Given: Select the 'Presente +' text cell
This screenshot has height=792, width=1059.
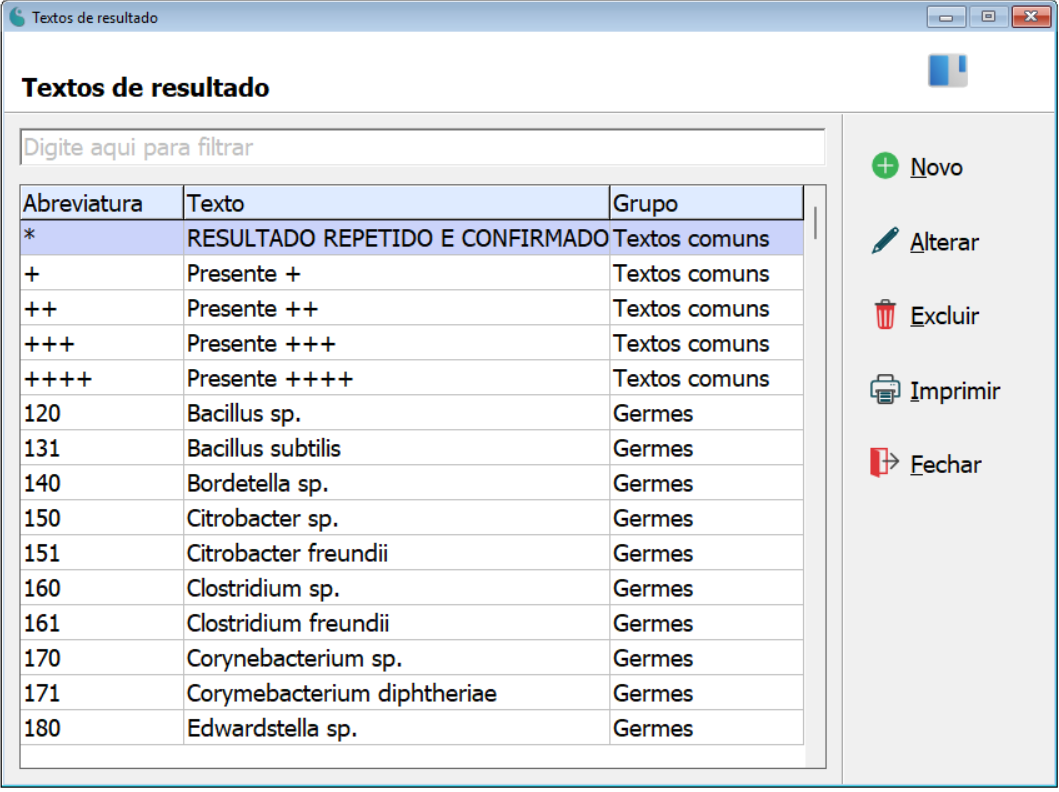Looking at the screenshot, I should [x=396, y=273].
